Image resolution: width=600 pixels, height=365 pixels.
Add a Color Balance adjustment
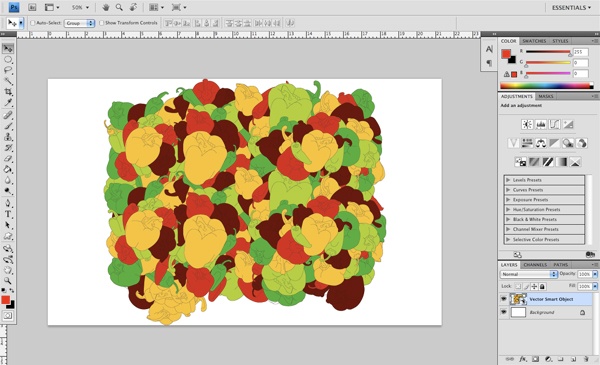541,143
